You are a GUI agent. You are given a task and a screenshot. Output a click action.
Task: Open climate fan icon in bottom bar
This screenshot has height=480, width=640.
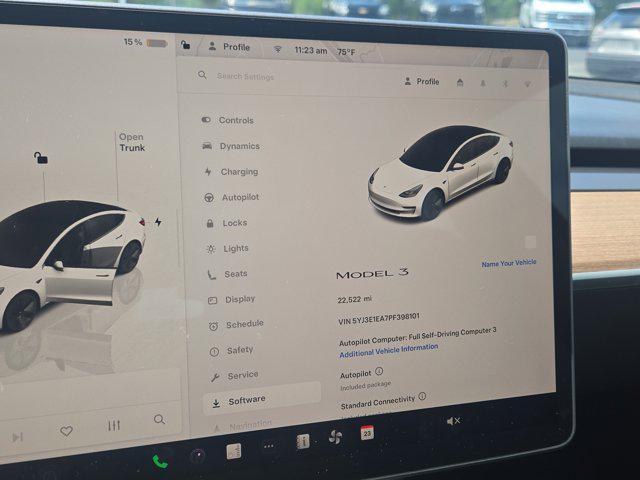click(x=335, y=437)
